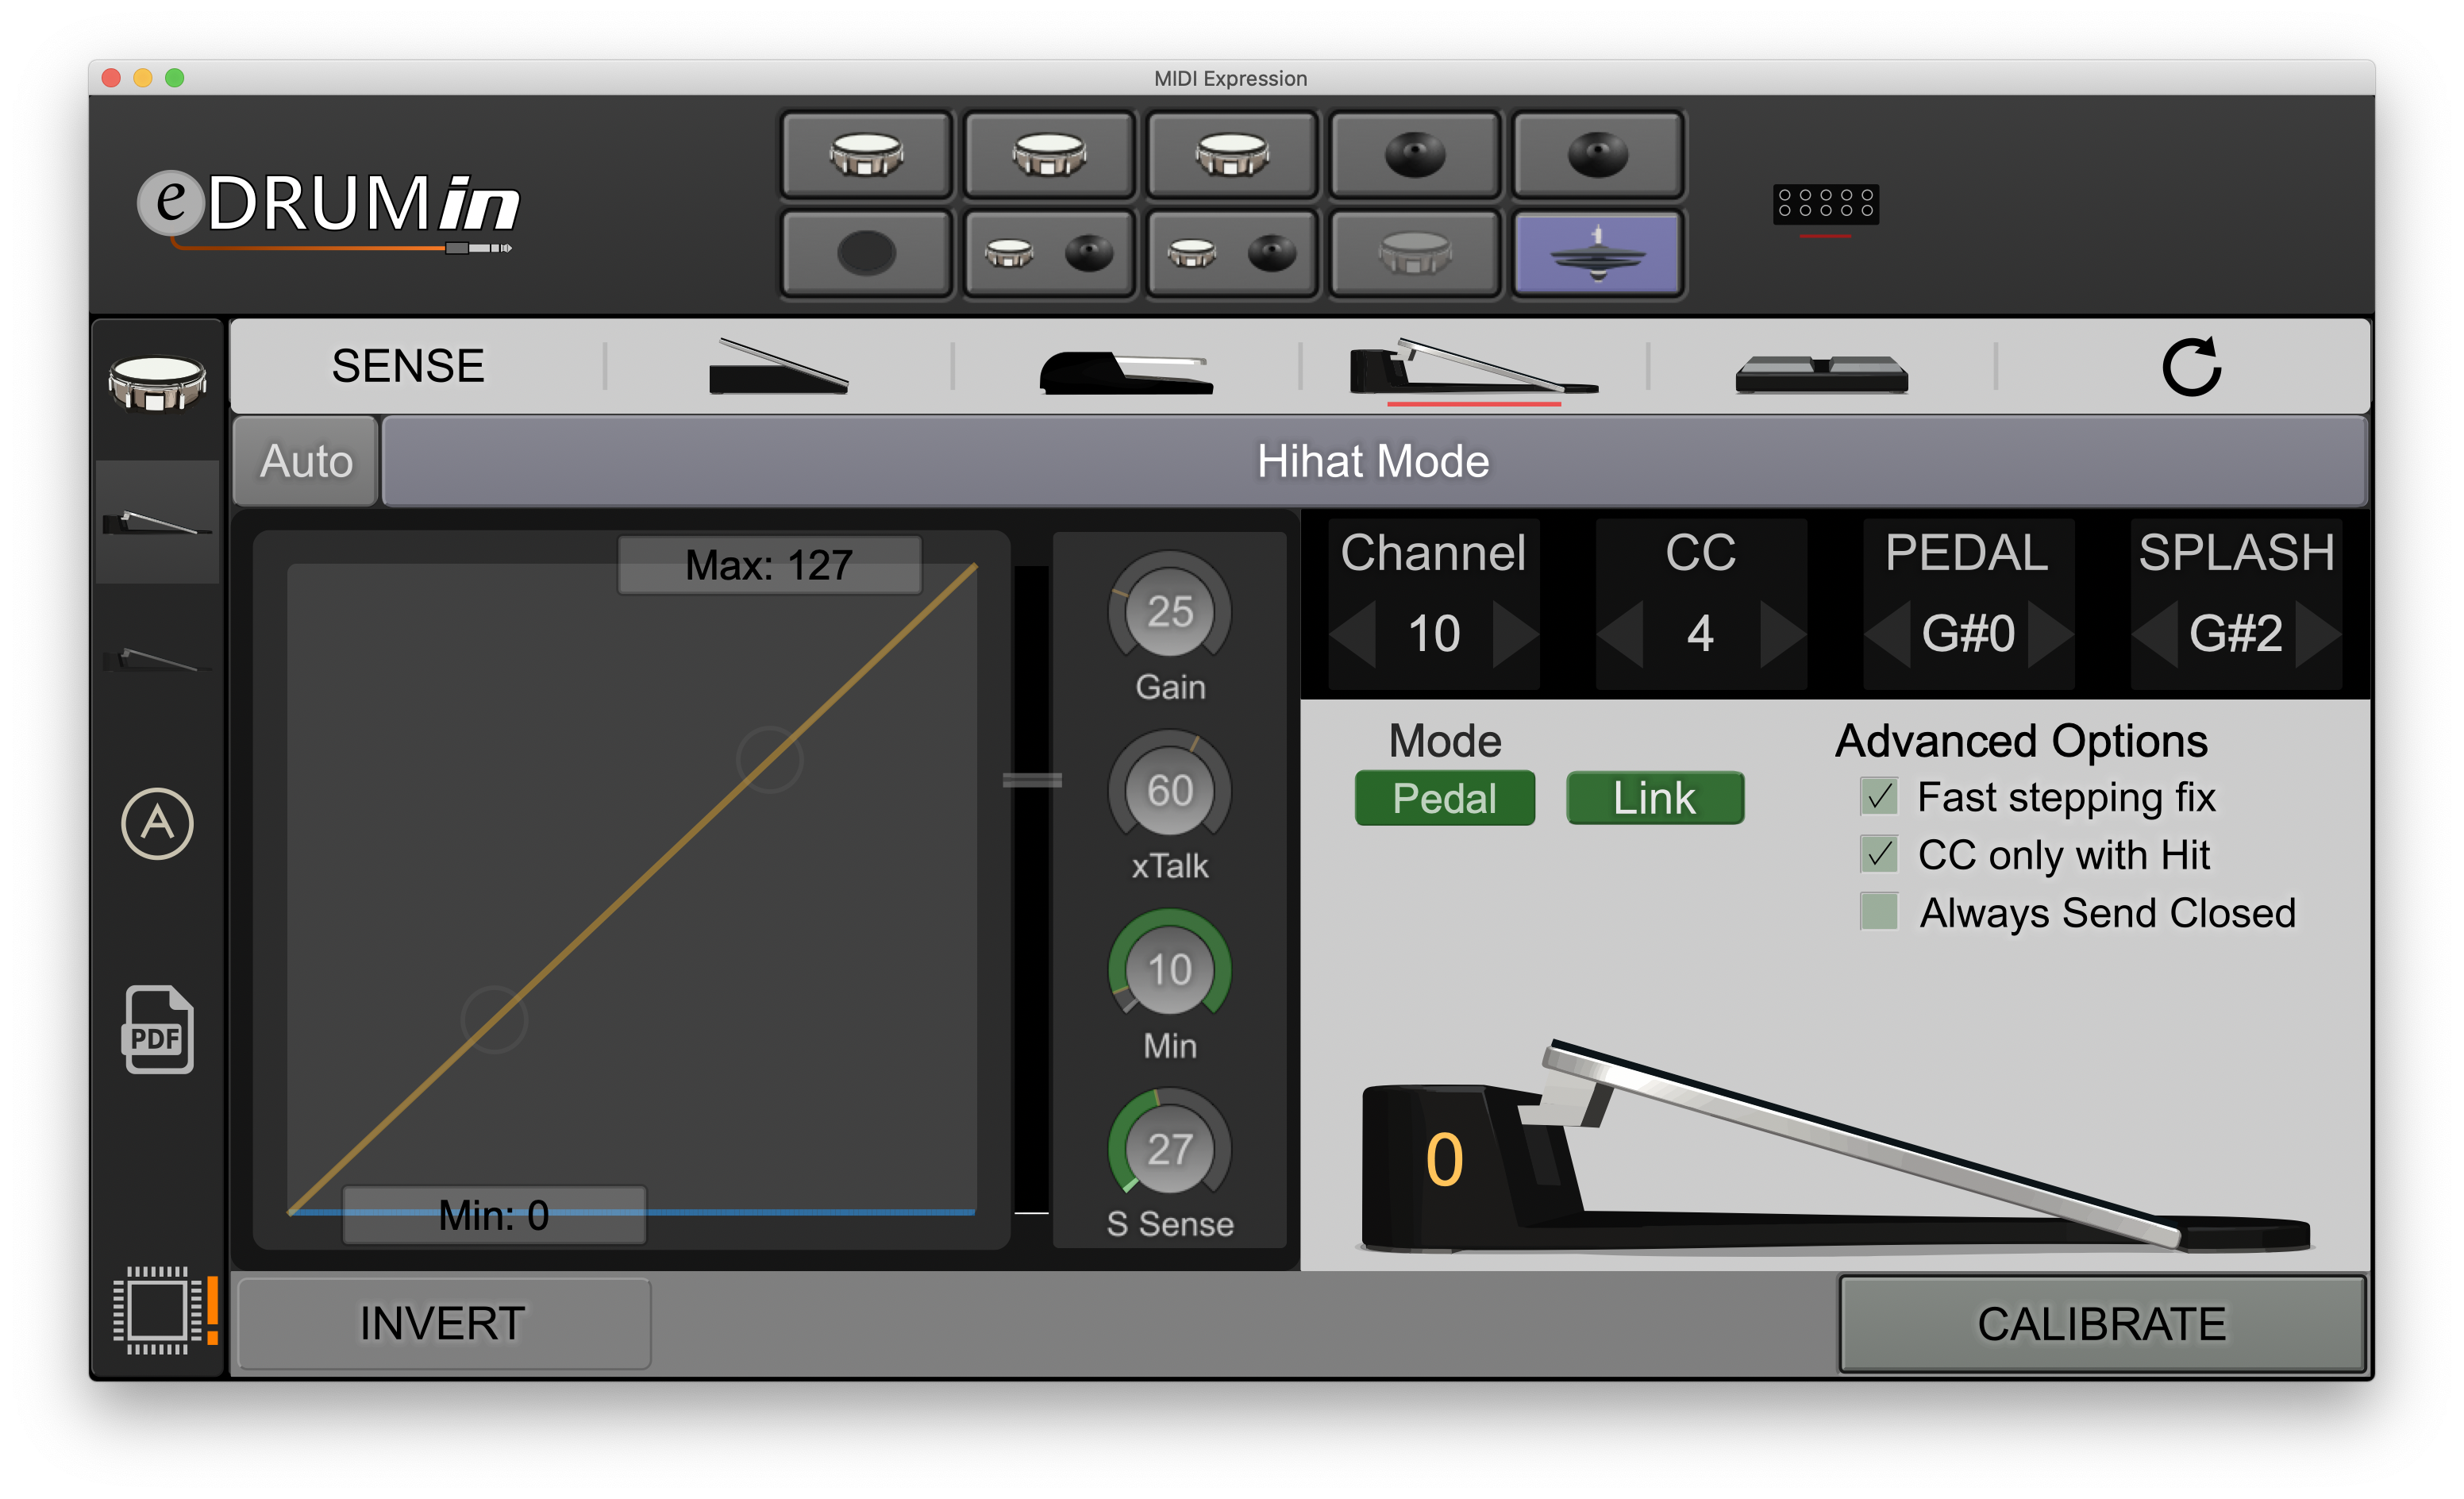Increase the CC number with right arrow
Screen dimensions: 2464x1499
1783,634
